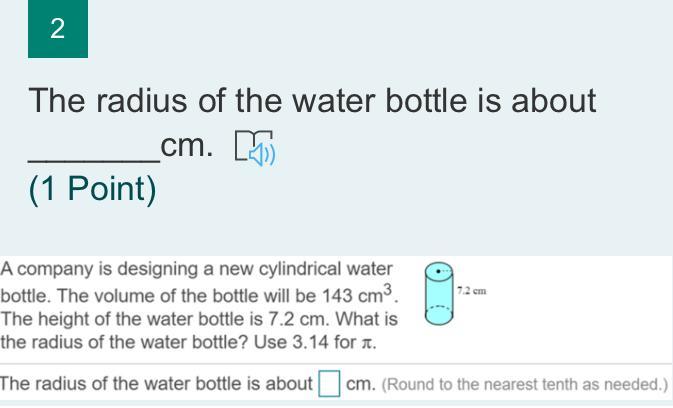Click the "What is" question text
This screenshot has height=408, width=673.
coord(371,320)
